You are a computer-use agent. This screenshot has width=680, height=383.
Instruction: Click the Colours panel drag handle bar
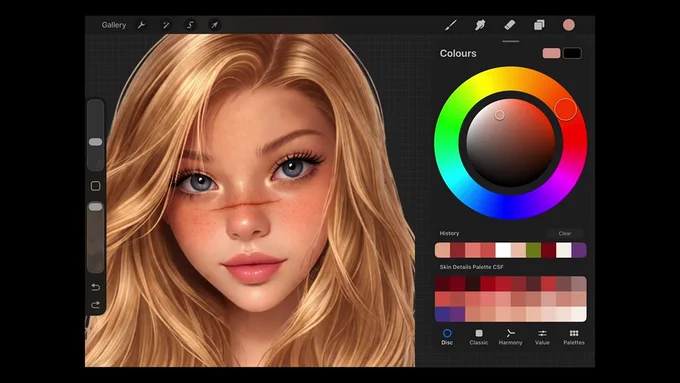pyautogui.click(x=510, y=41)
